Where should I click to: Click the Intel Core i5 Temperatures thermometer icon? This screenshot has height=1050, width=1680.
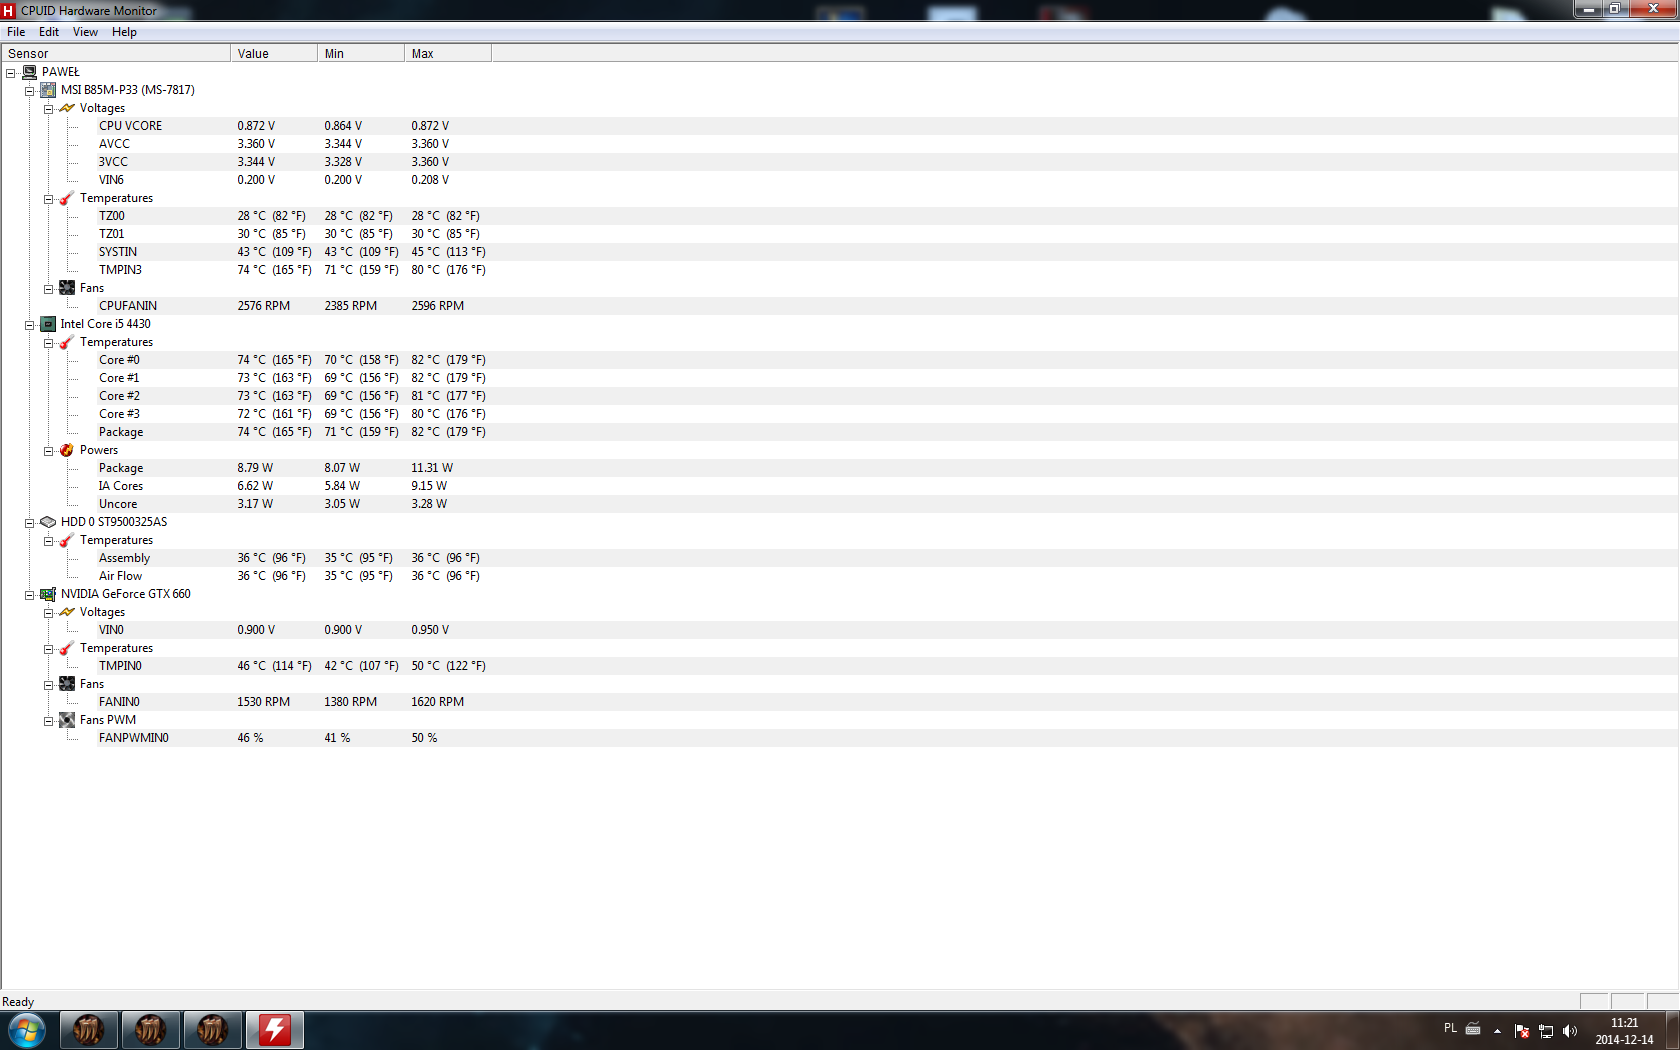click(67, 342)
